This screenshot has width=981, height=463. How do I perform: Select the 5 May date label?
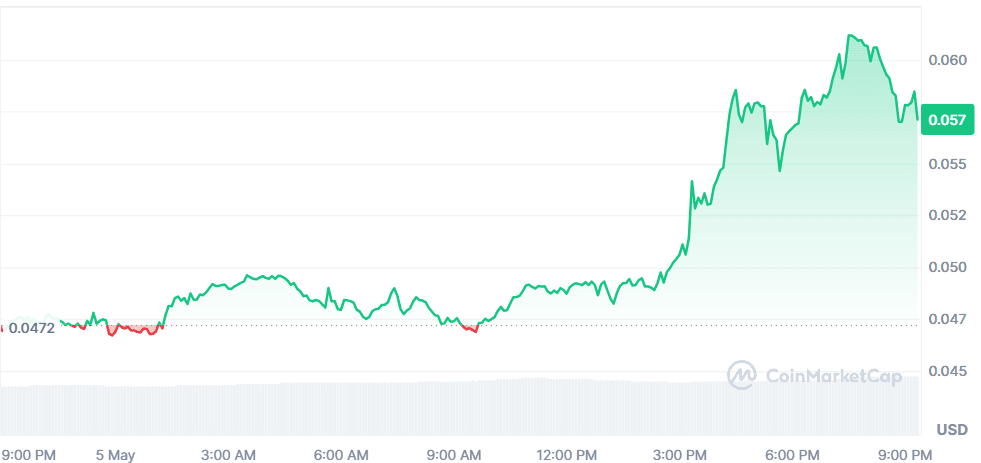point(115,455)
